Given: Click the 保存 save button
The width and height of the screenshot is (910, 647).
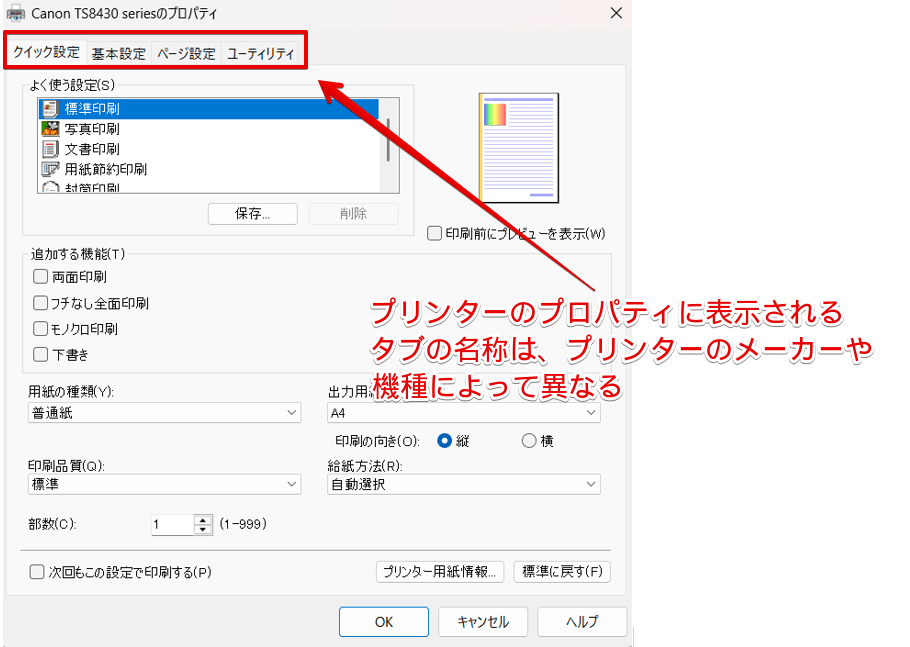Looking at the screenshot, I should (252, 213).
